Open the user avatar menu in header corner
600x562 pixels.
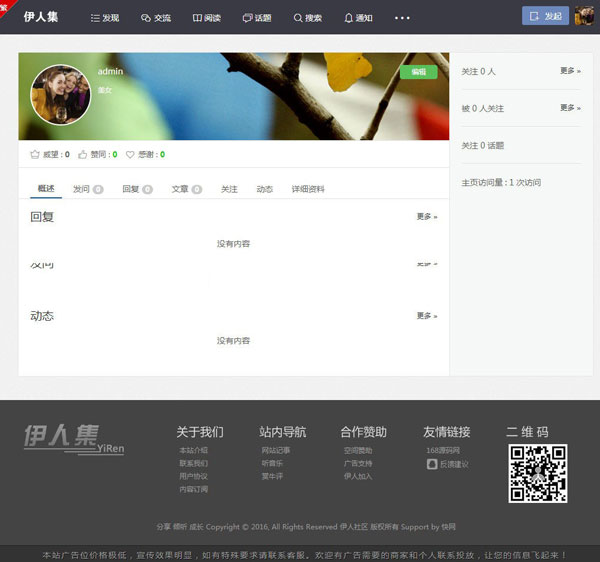point(584,16)
